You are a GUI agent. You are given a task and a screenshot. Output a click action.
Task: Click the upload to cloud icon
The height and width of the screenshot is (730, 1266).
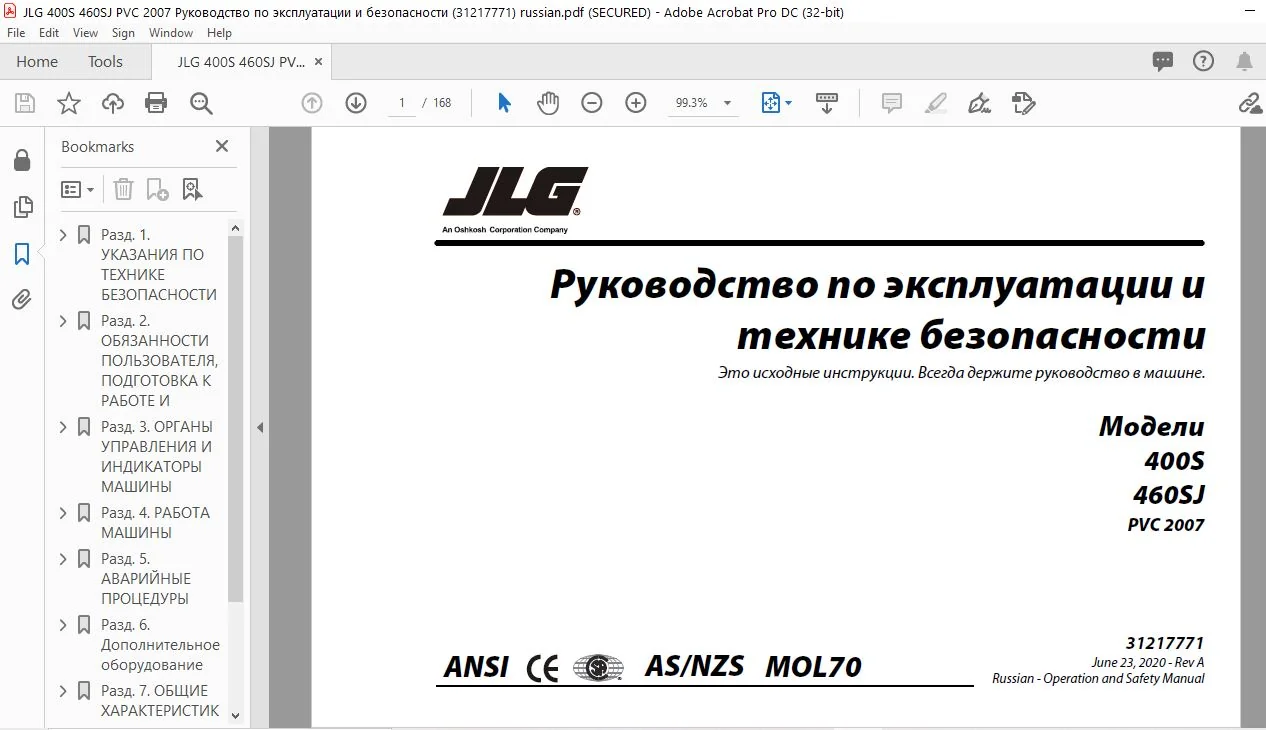(x=113, y=103)
